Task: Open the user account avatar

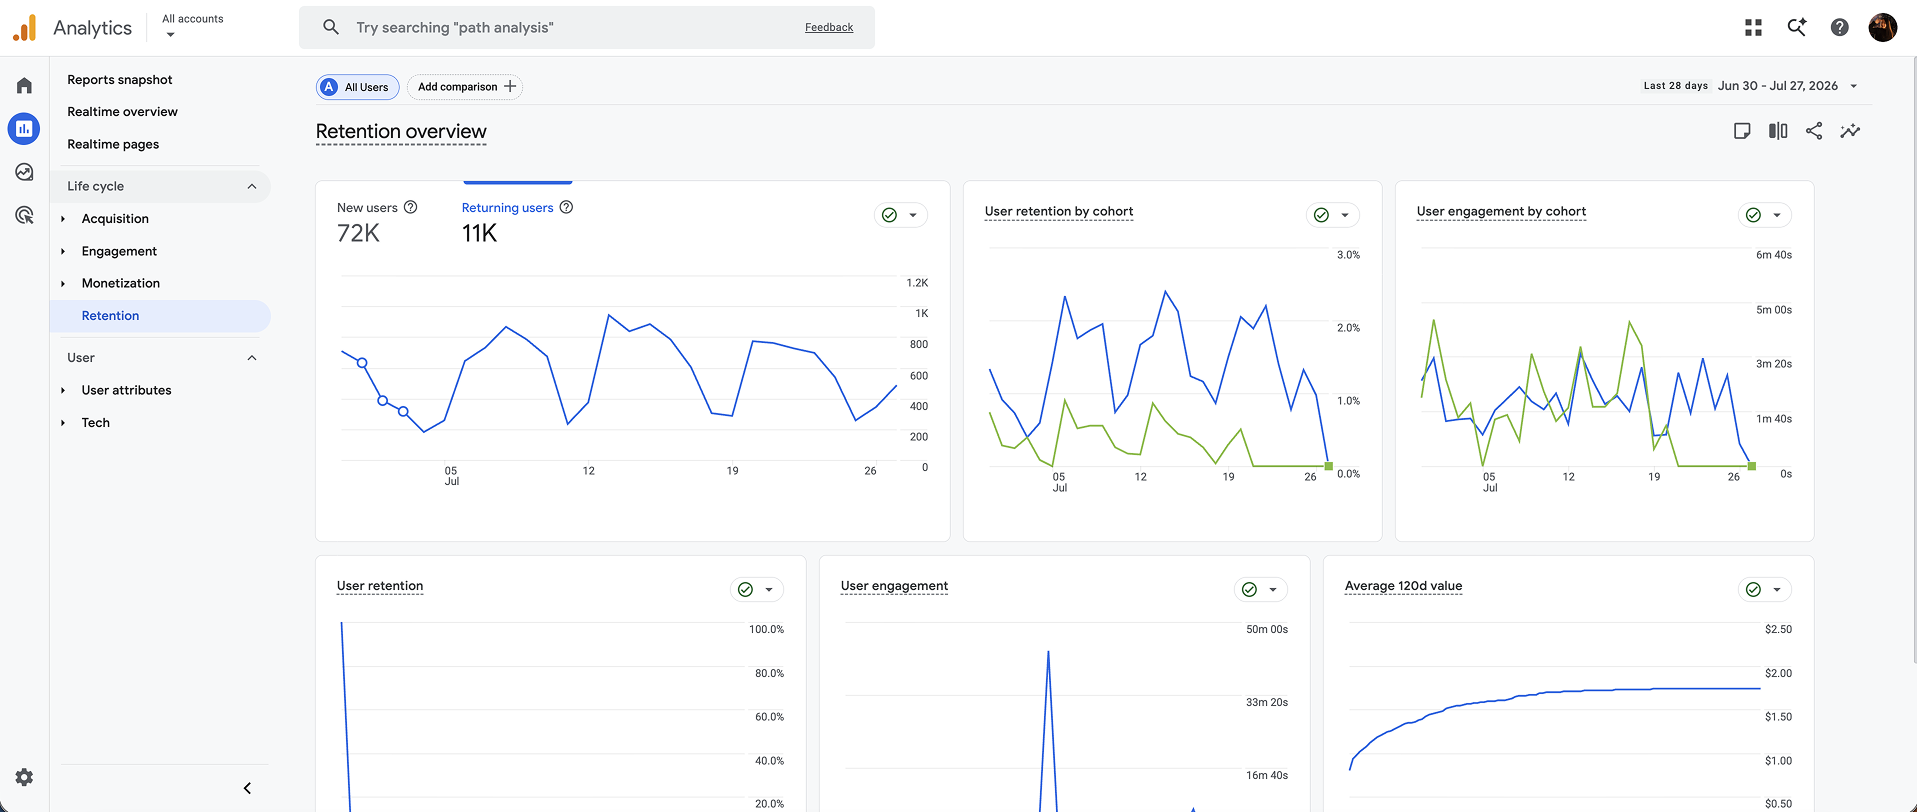Action: click(x=1882, y=27)
